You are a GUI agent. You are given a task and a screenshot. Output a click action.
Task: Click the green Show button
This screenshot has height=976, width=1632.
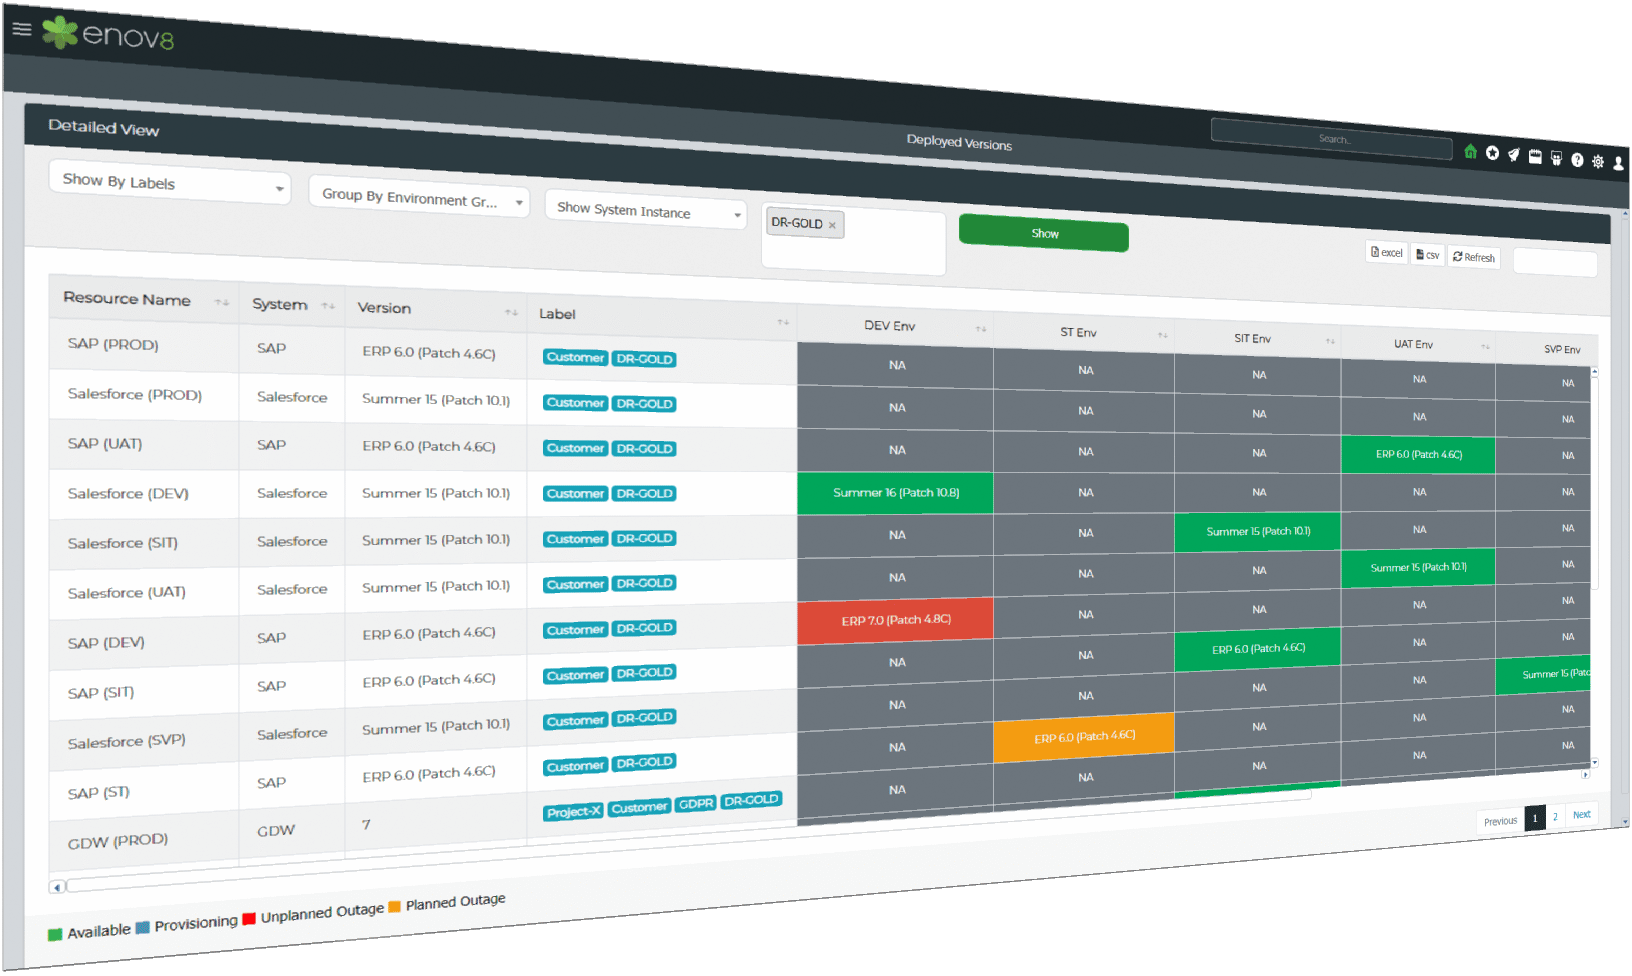point(1044,233)
